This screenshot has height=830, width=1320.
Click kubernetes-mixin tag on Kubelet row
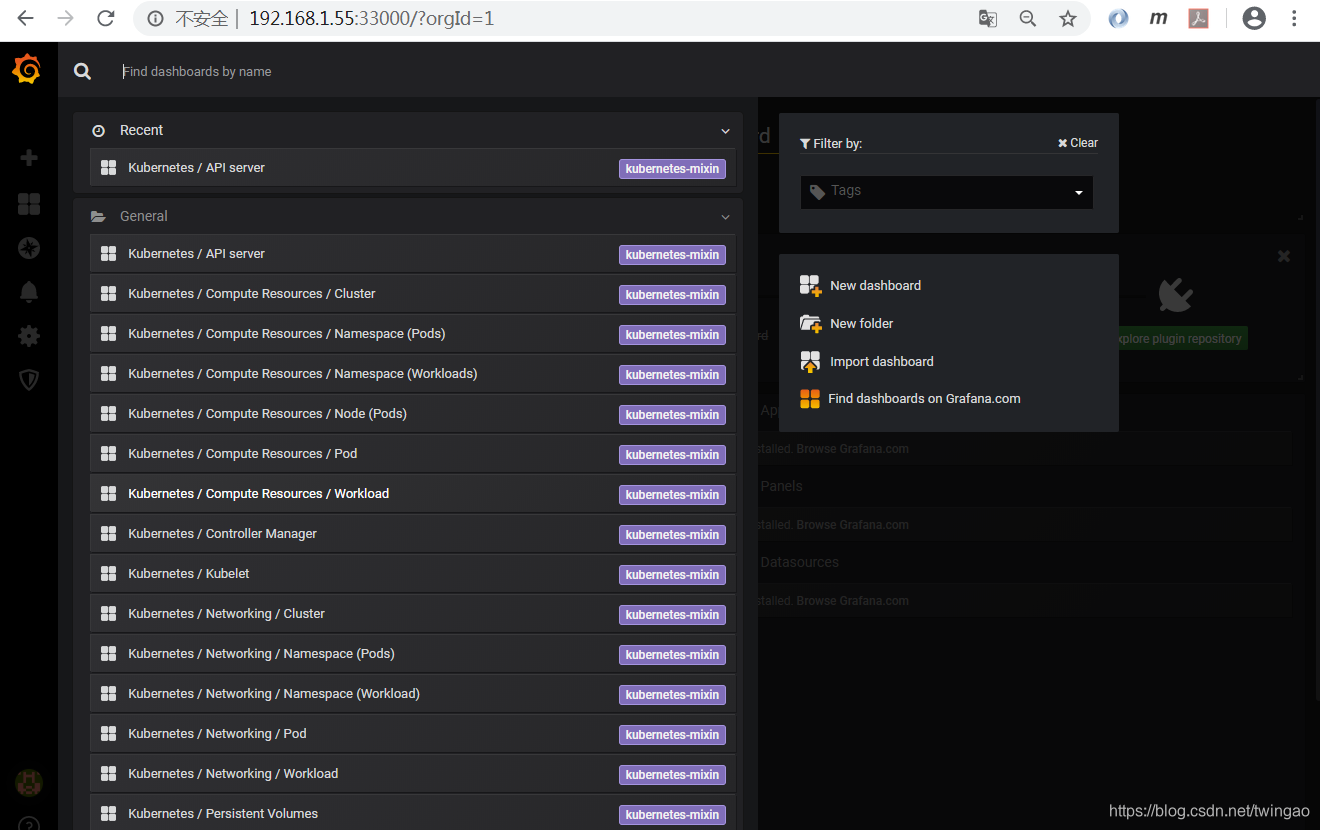672,575
